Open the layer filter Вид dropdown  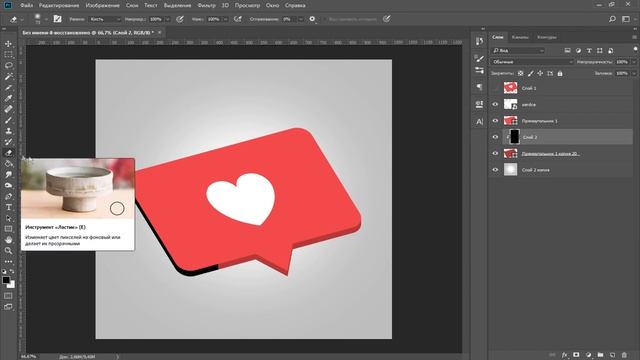coord(518,51)
